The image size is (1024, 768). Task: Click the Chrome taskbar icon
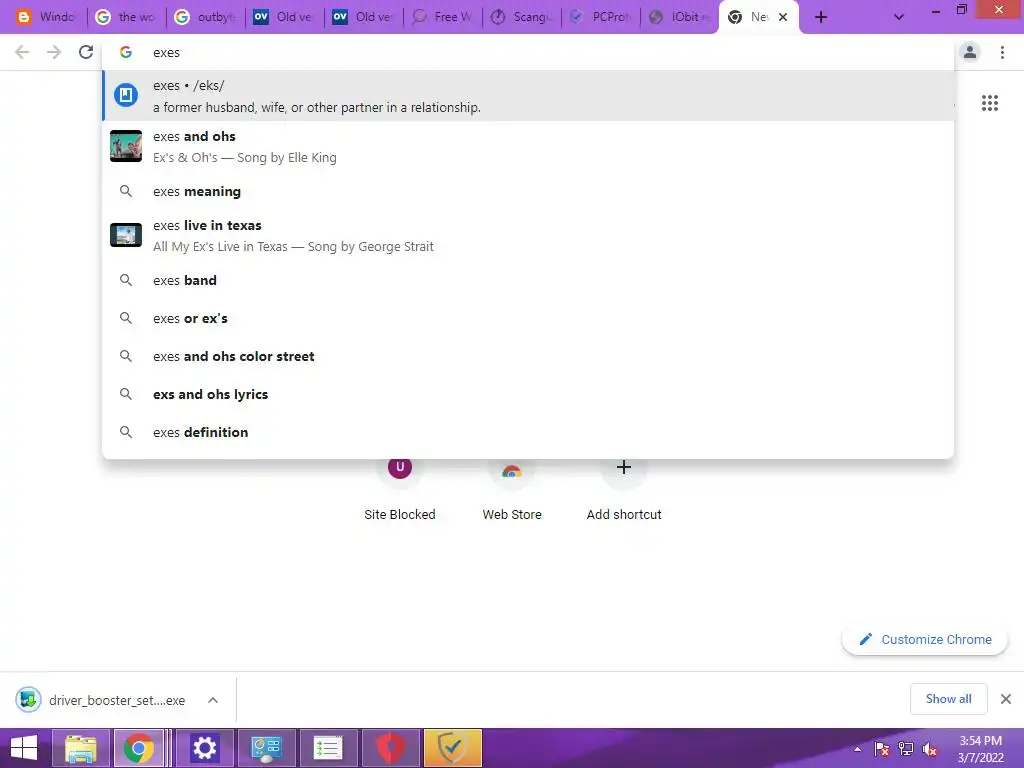coord(138,748)
